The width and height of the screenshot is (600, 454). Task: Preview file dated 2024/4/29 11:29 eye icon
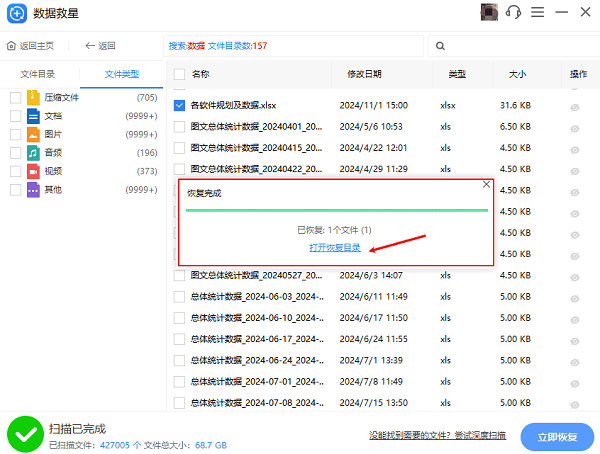click(x=575, y=171)
